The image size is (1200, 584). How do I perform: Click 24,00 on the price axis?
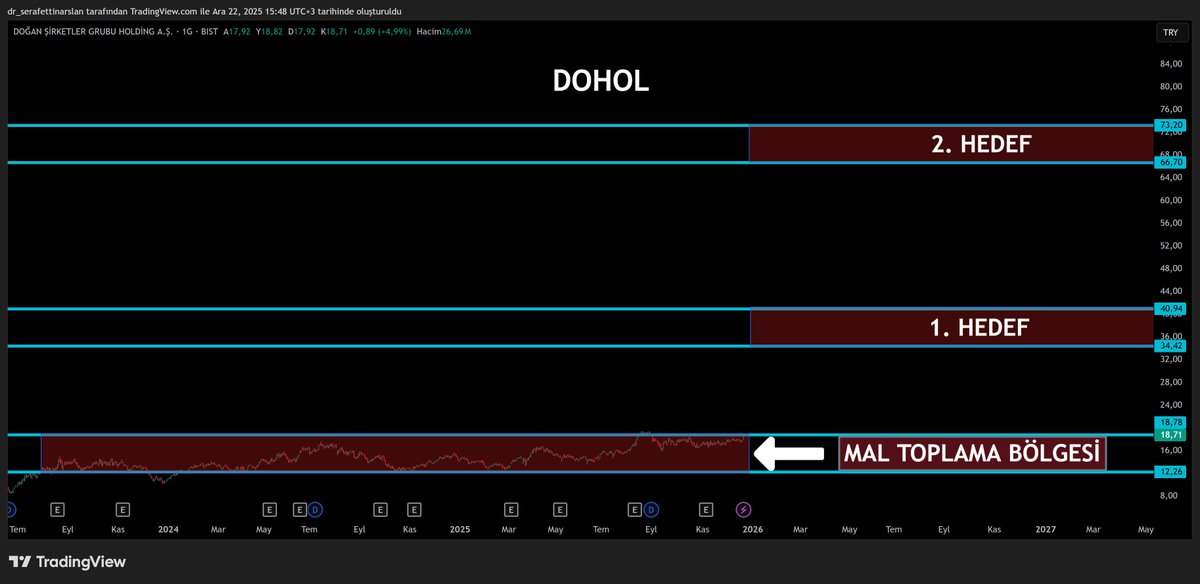(x=1169, y=405)
